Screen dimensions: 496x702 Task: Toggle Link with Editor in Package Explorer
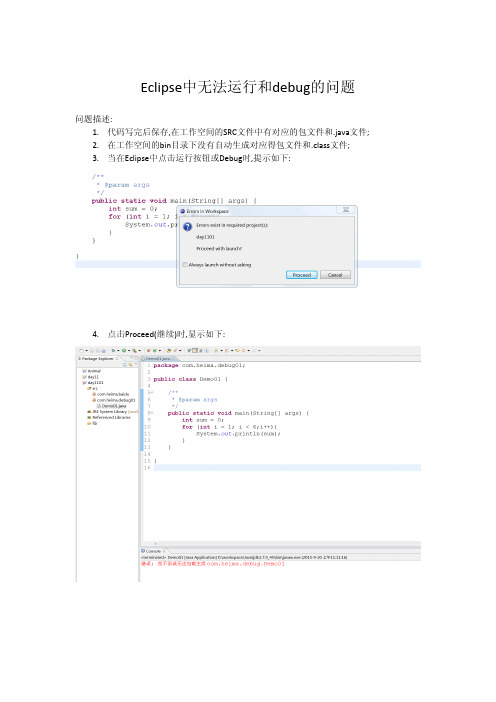click(x=130, y=365)
